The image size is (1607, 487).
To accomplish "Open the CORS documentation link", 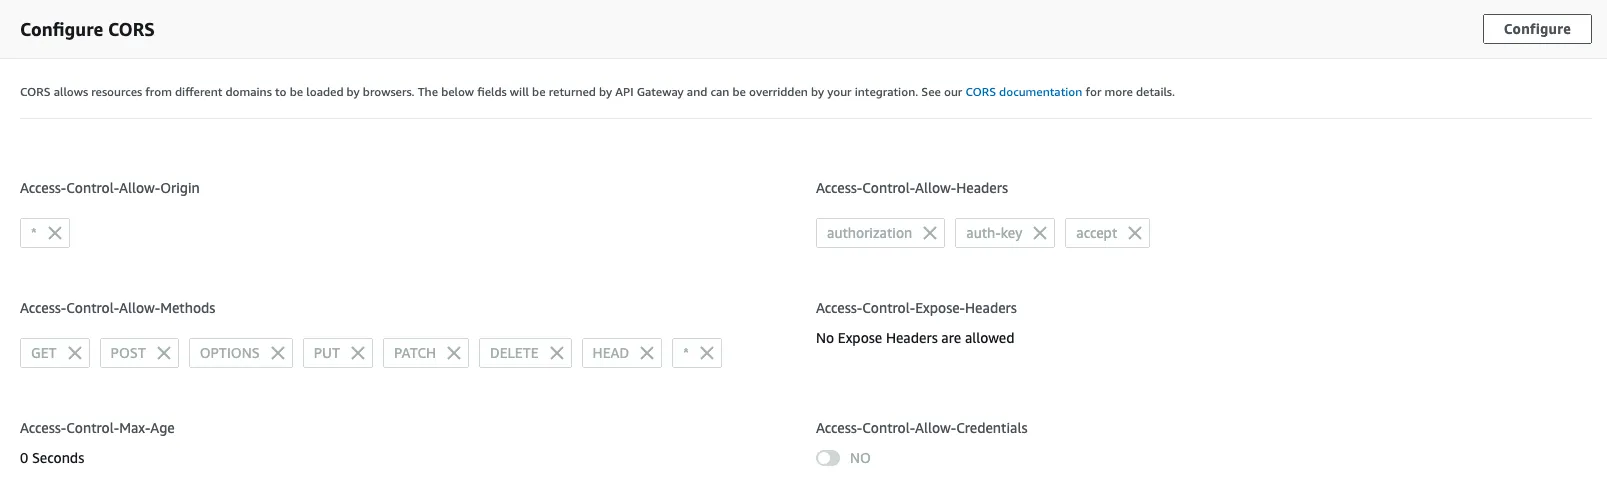I will click(1023, 92).
